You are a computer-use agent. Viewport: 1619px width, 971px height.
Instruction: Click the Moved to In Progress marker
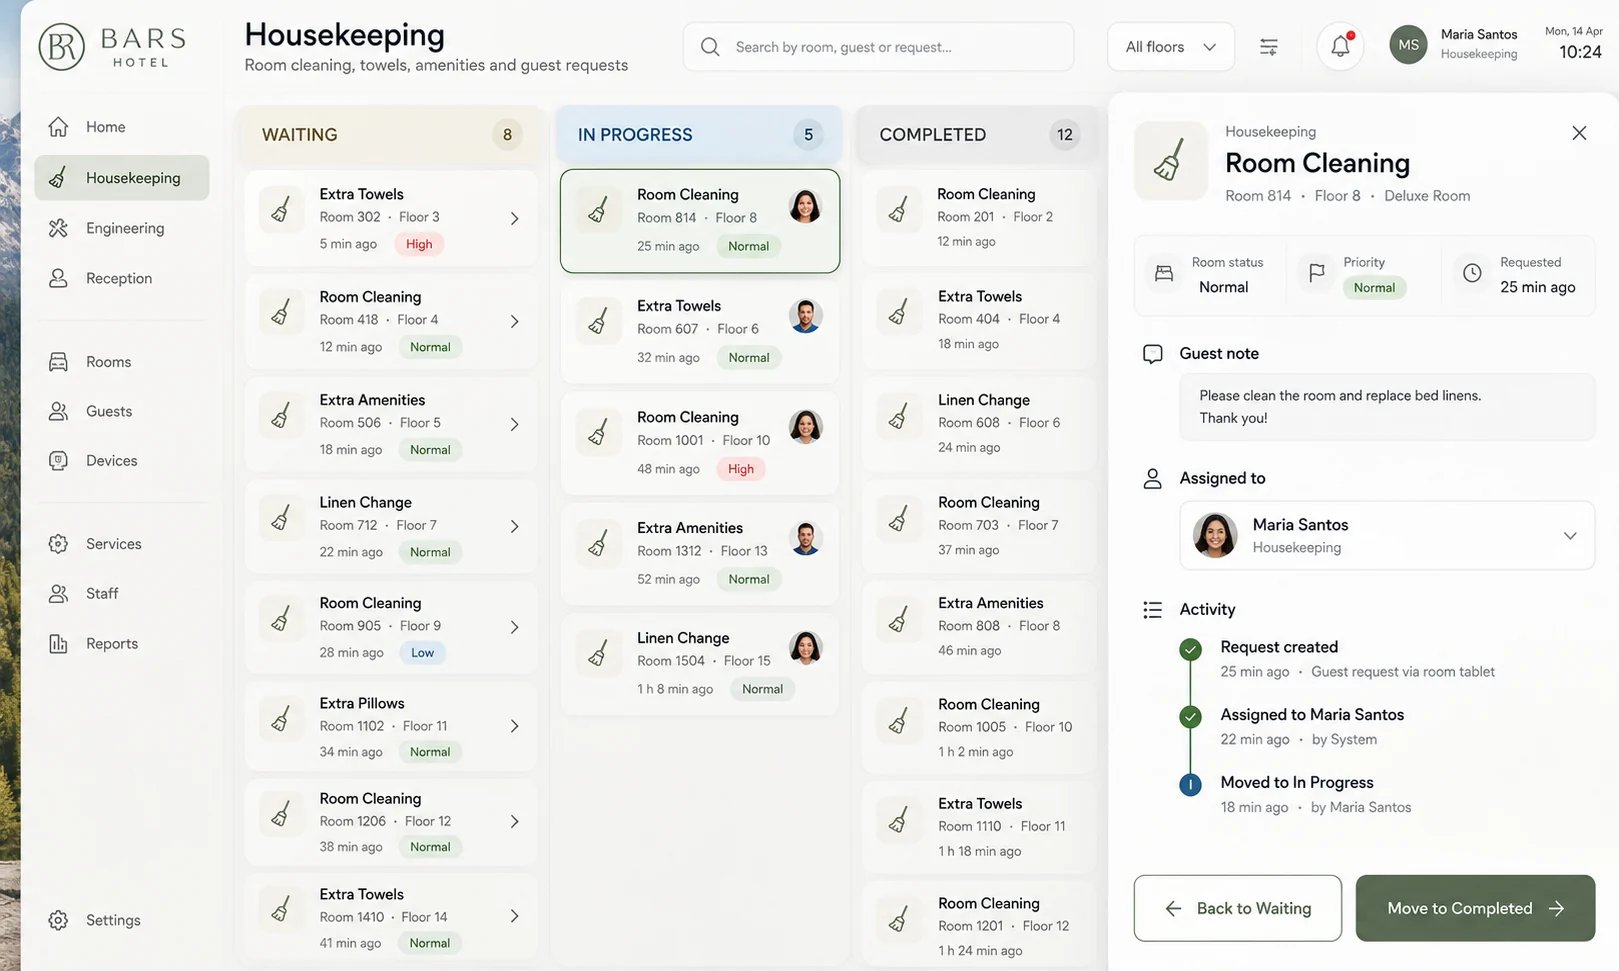pos(1190,785)
